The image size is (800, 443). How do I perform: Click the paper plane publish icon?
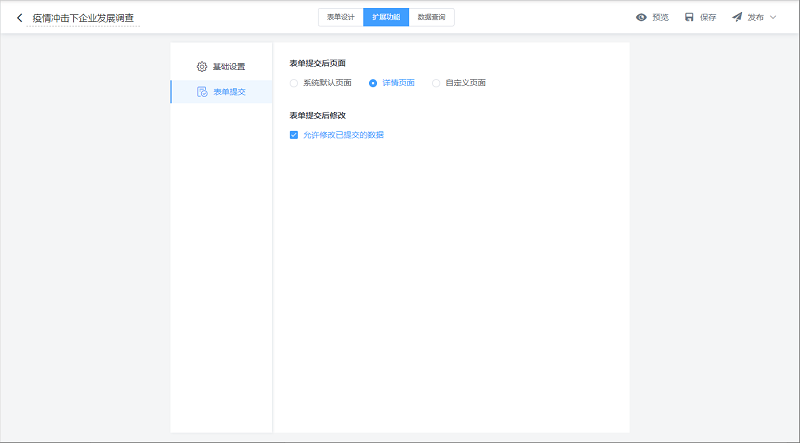737,17
